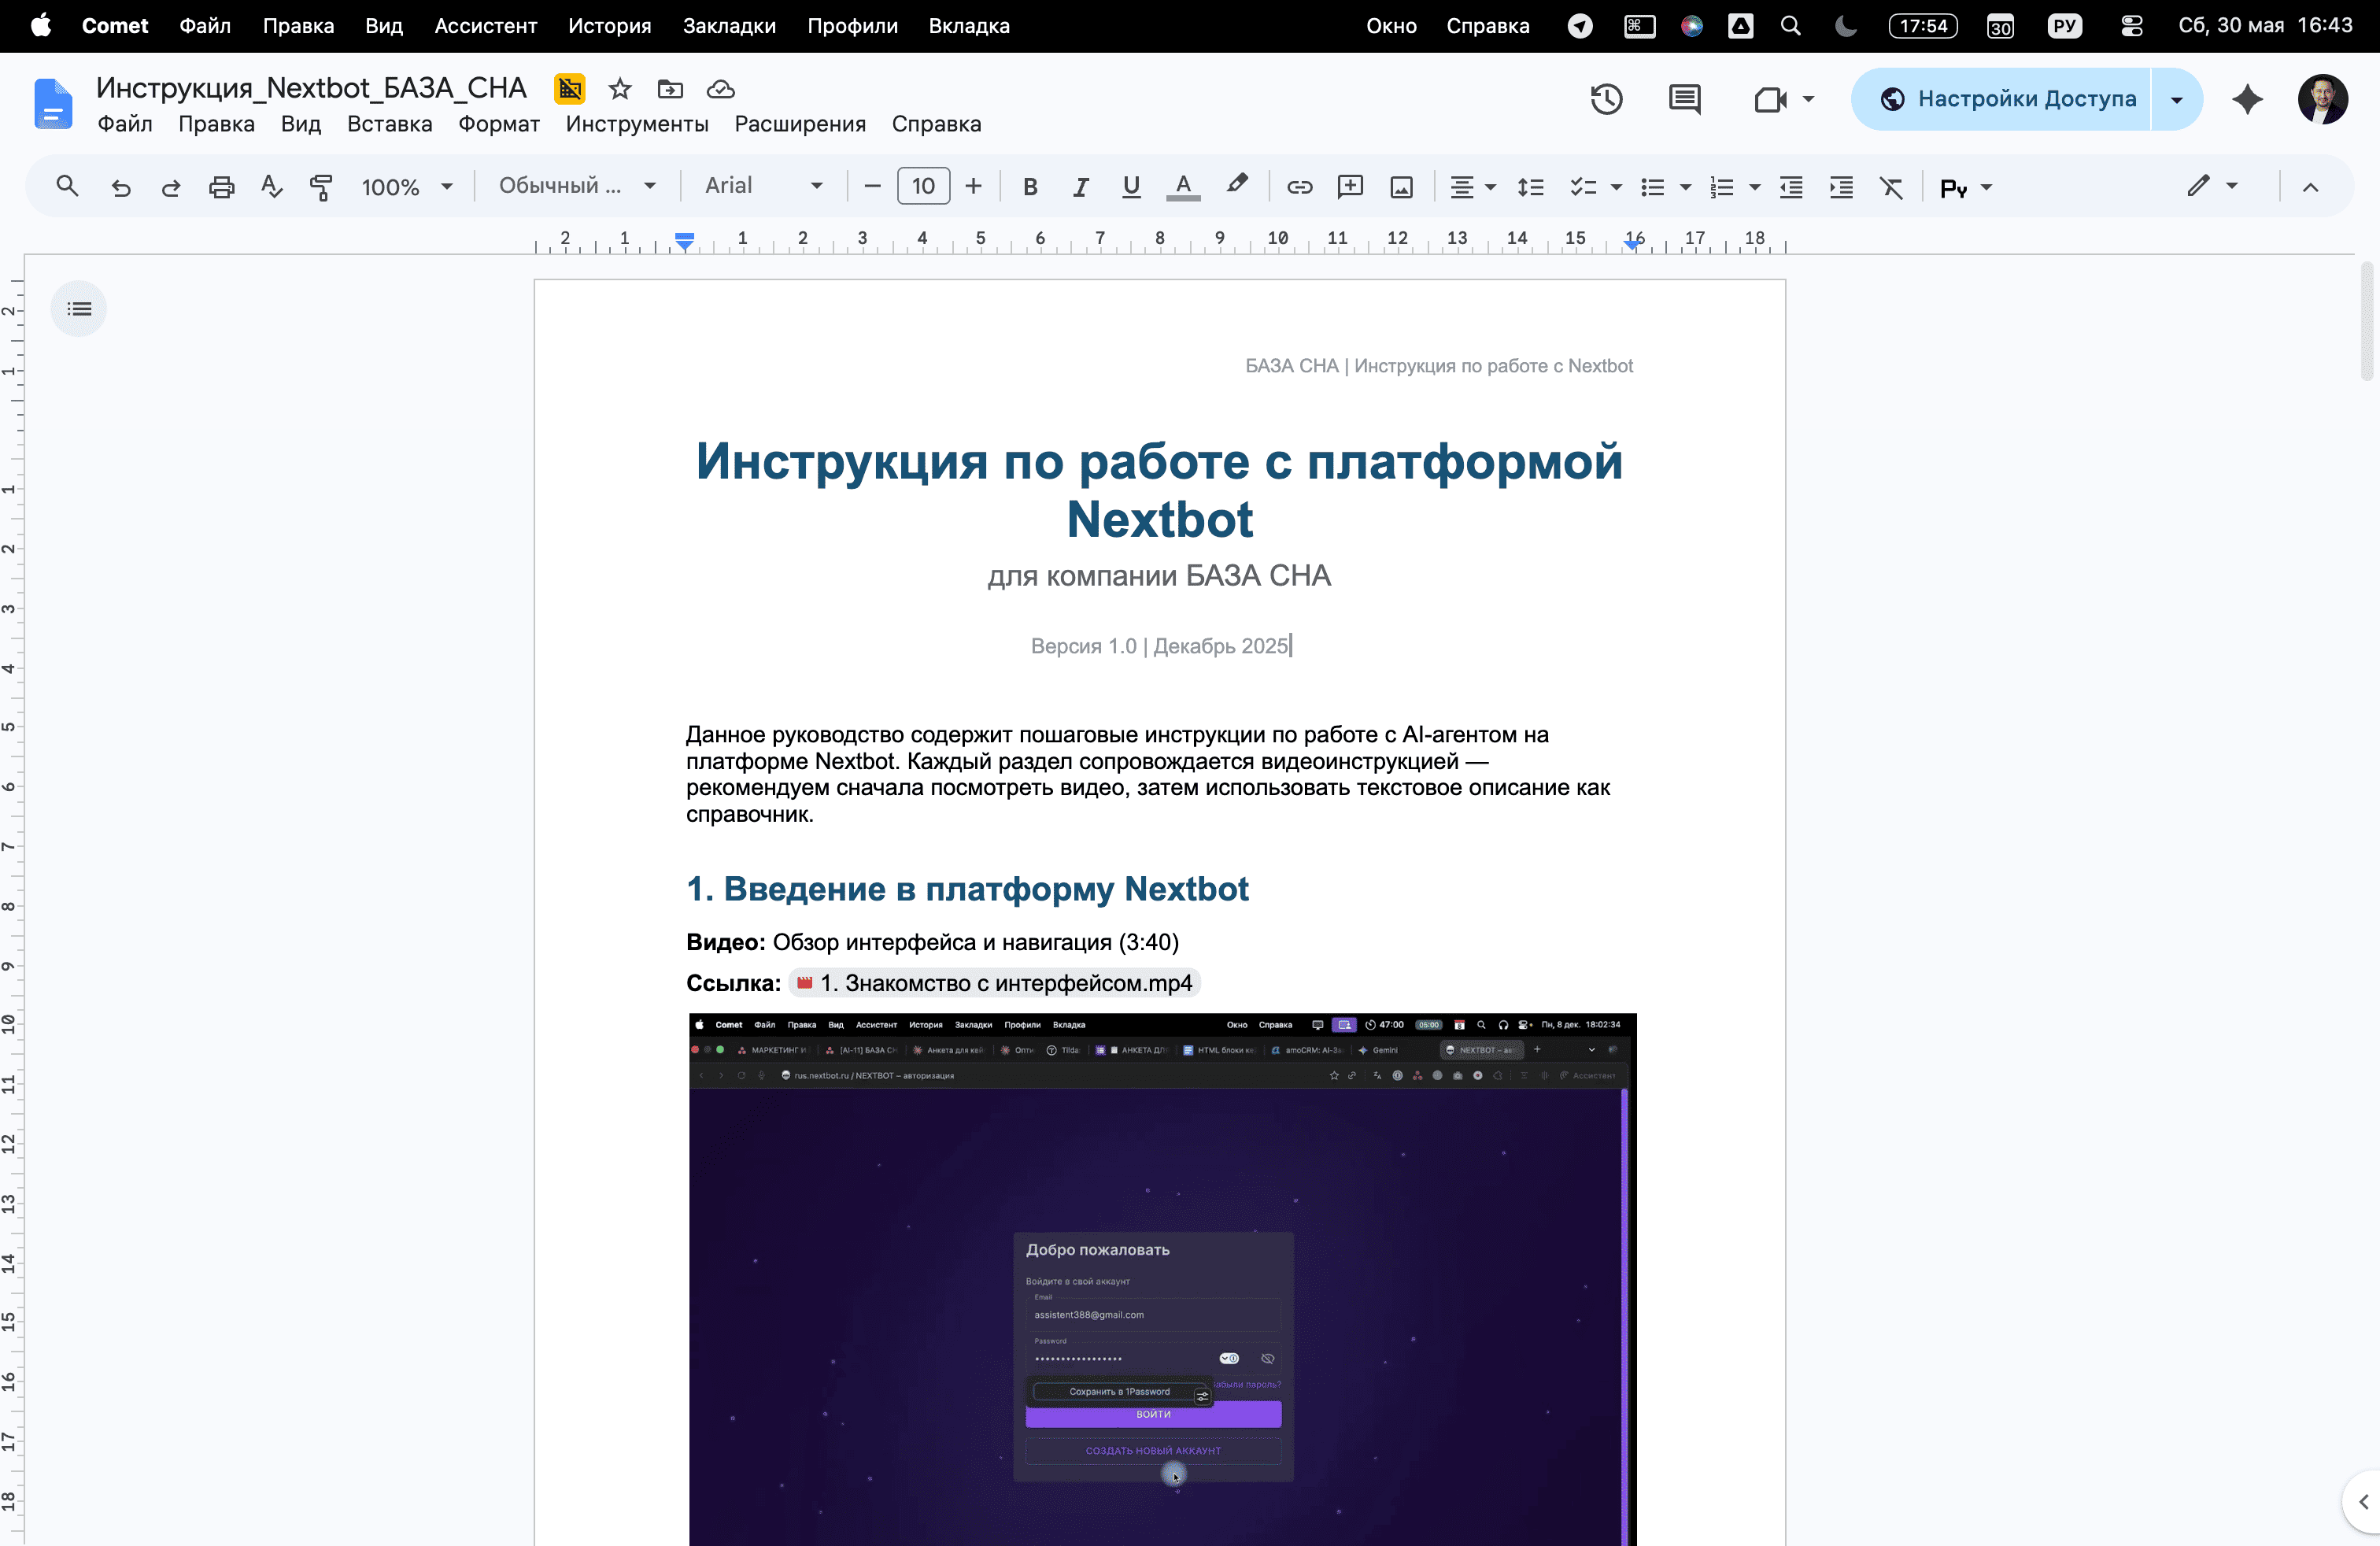Open the Docs 'Формат' menu
Screen dimensions: 2380x1546
click(499, 124)
